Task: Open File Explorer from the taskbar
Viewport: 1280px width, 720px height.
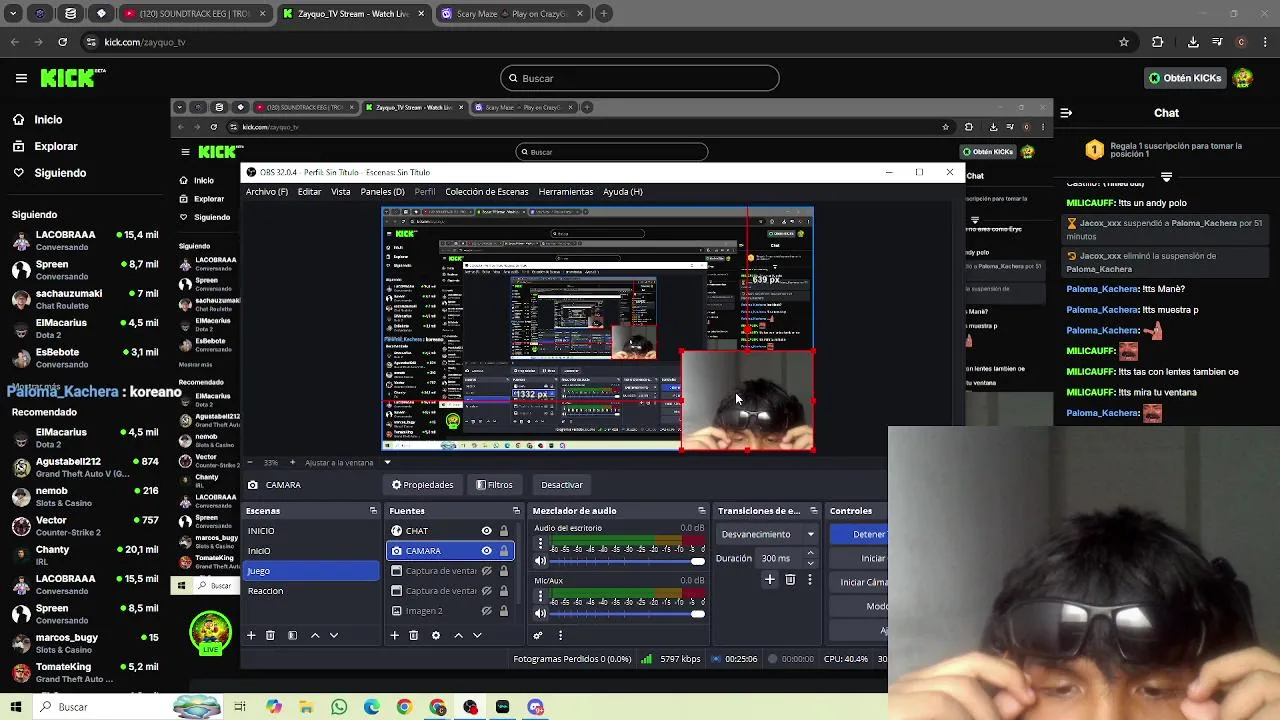Action: pos(306,707)
